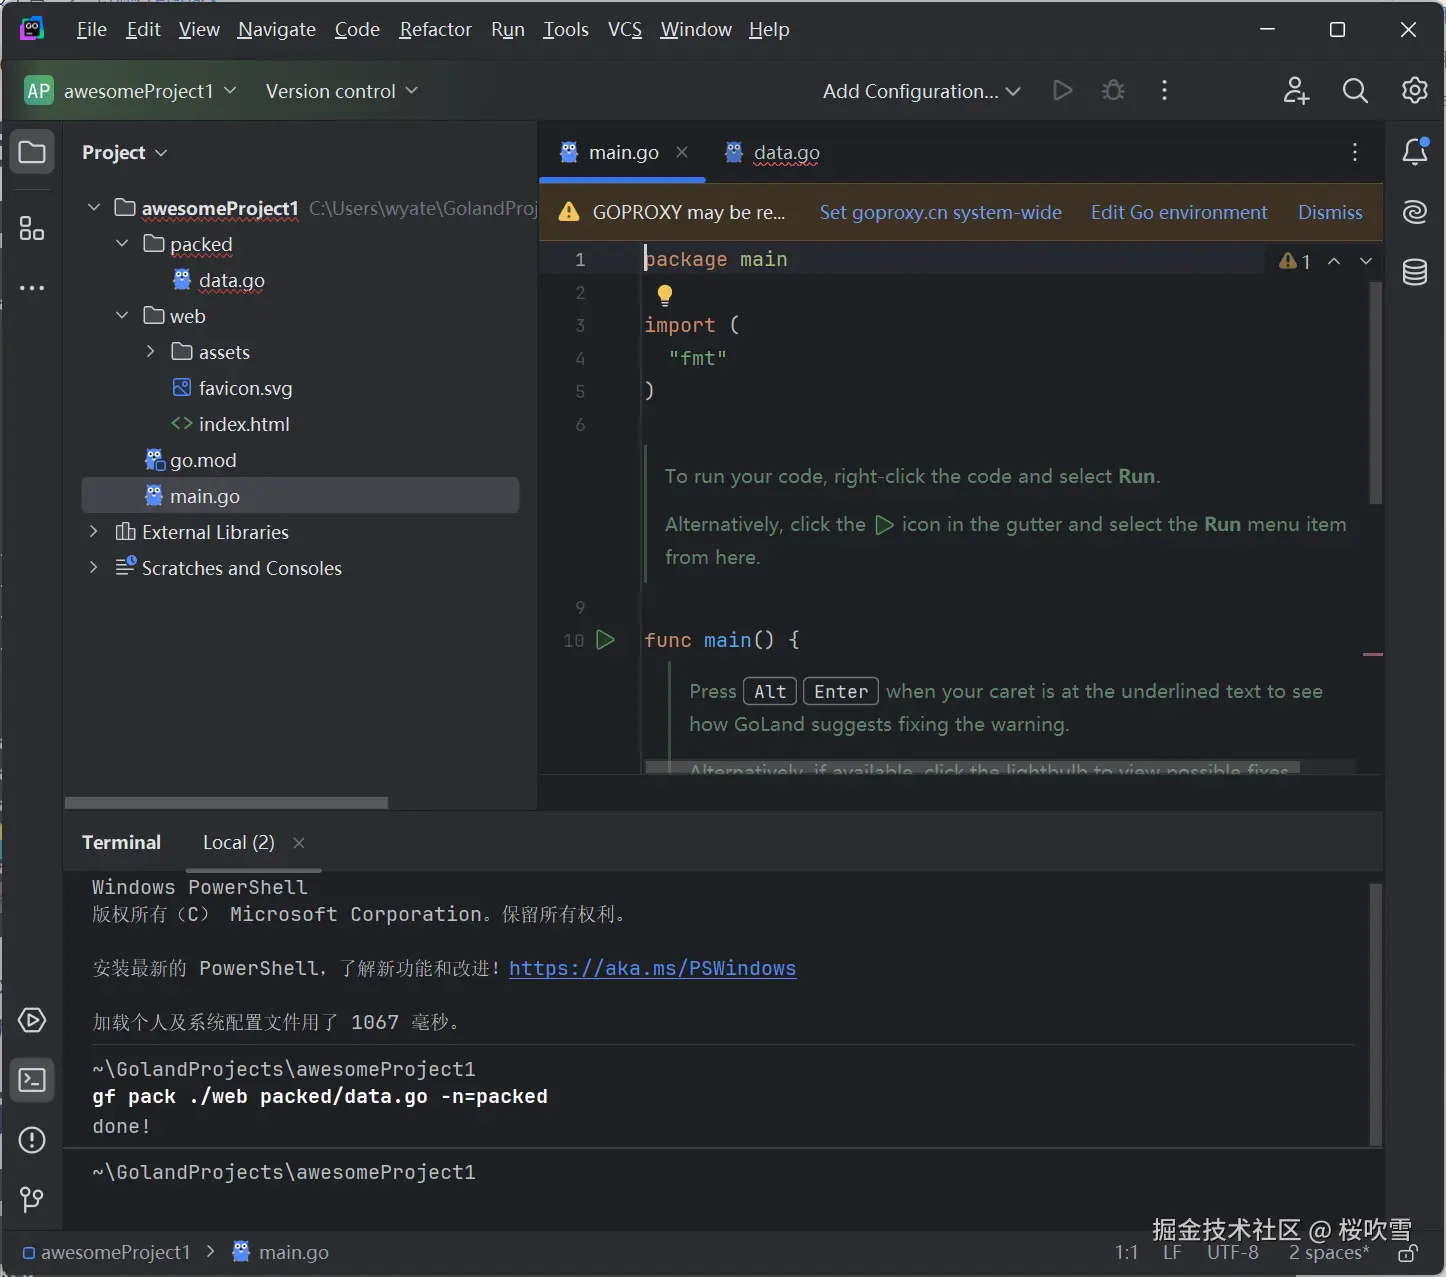Screen dimensions: 1446x1277
Task: Click the 1:1 caret position indicator
Action: click(x=1127, y=1253)
